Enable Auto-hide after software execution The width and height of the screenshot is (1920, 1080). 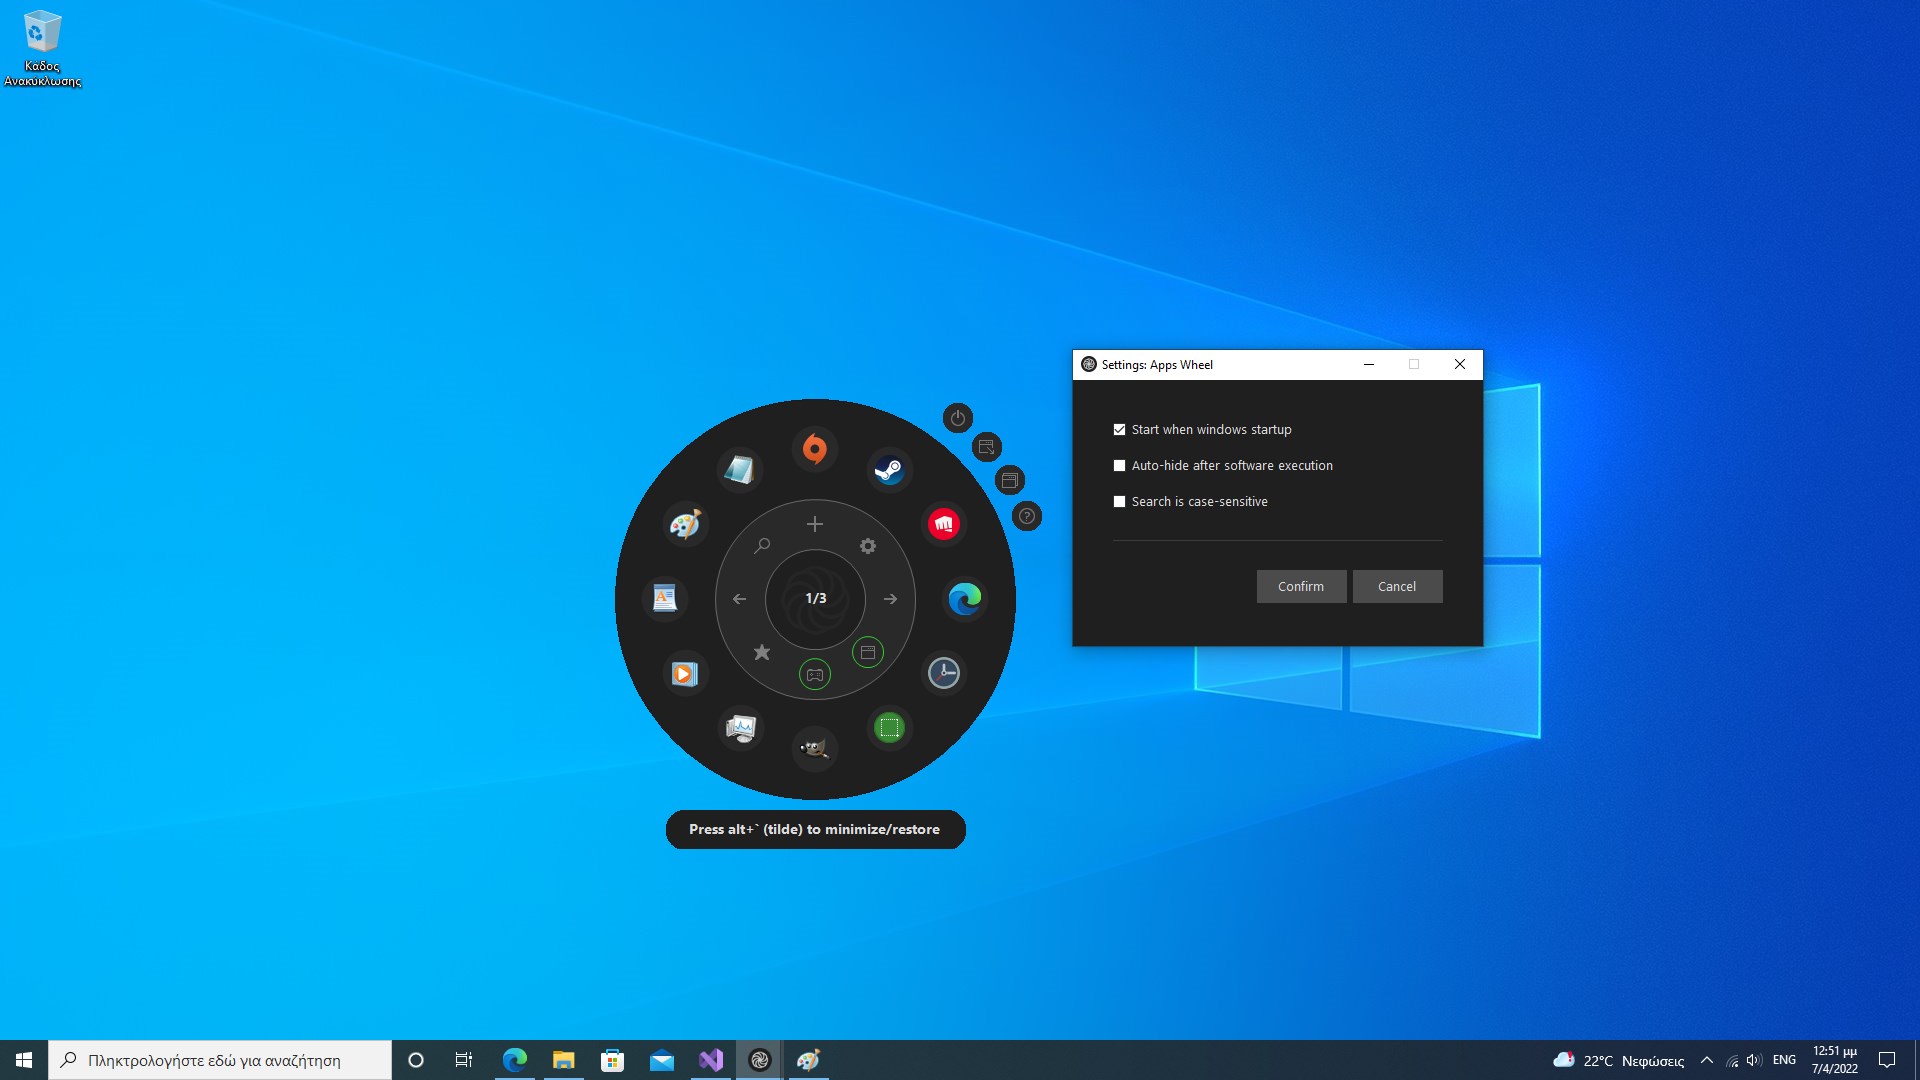pyautogui.click(x=1119, y=466)
